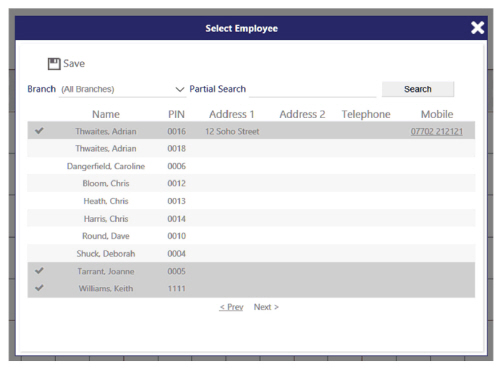Uncheck the Tarrant, Joanne checkmark
The image size is (502, 369).
click(39, 271)
